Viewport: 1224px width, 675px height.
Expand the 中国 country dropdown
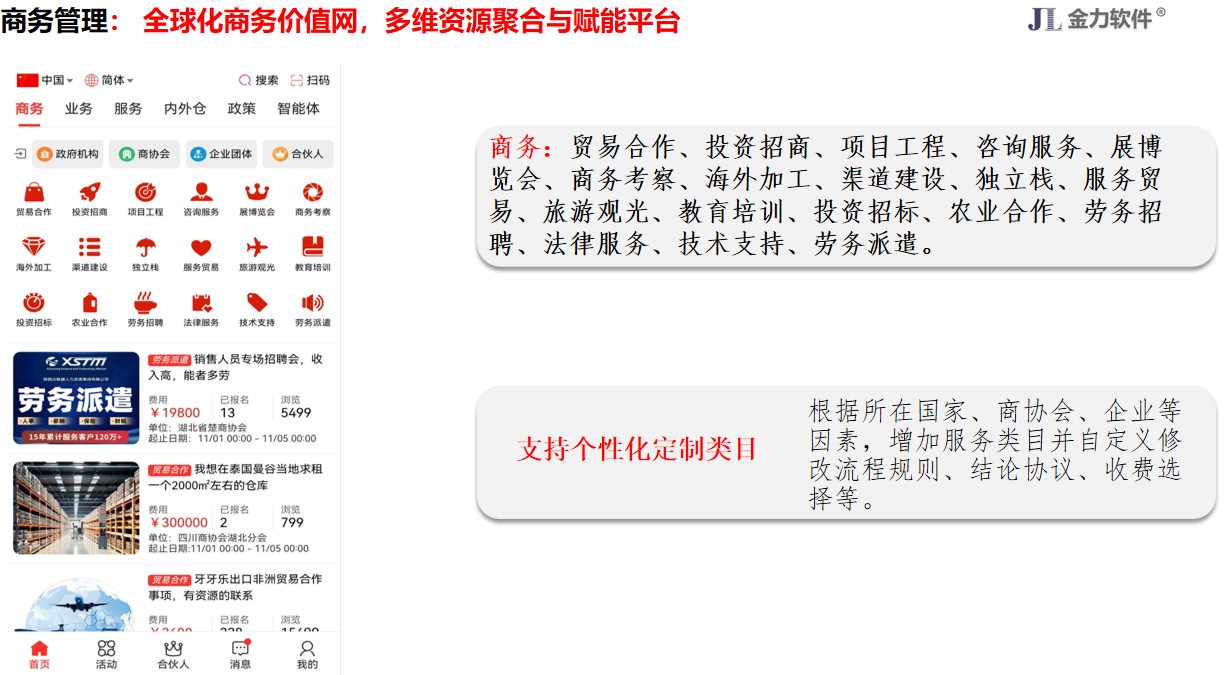(x=45, y=80)
